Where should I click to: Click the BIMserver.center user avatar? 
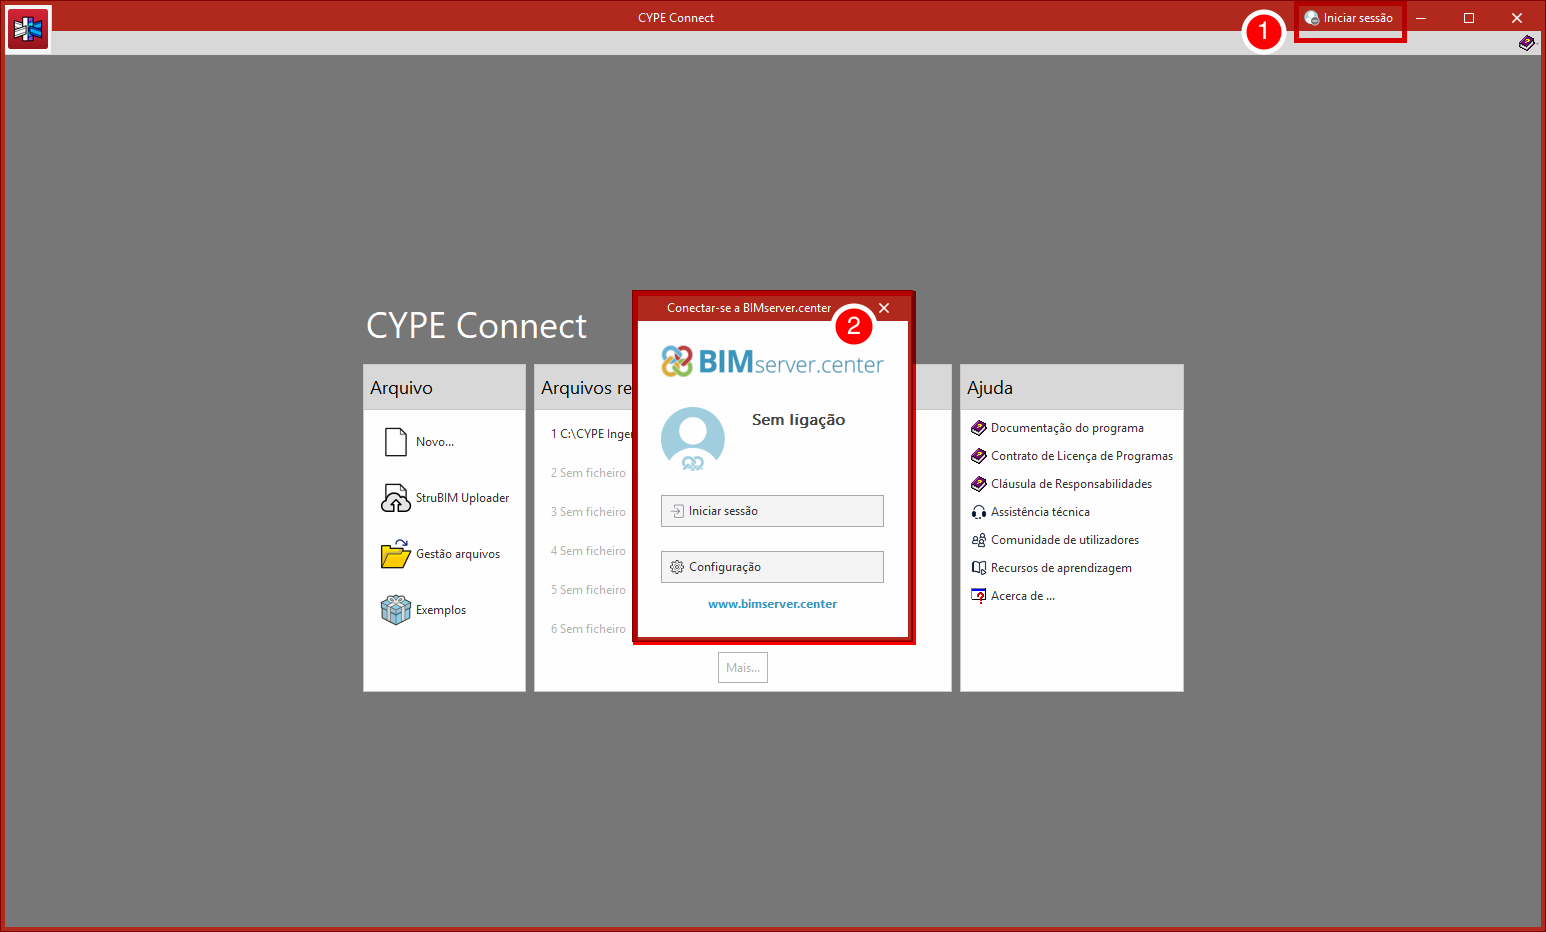pos(692,438)
